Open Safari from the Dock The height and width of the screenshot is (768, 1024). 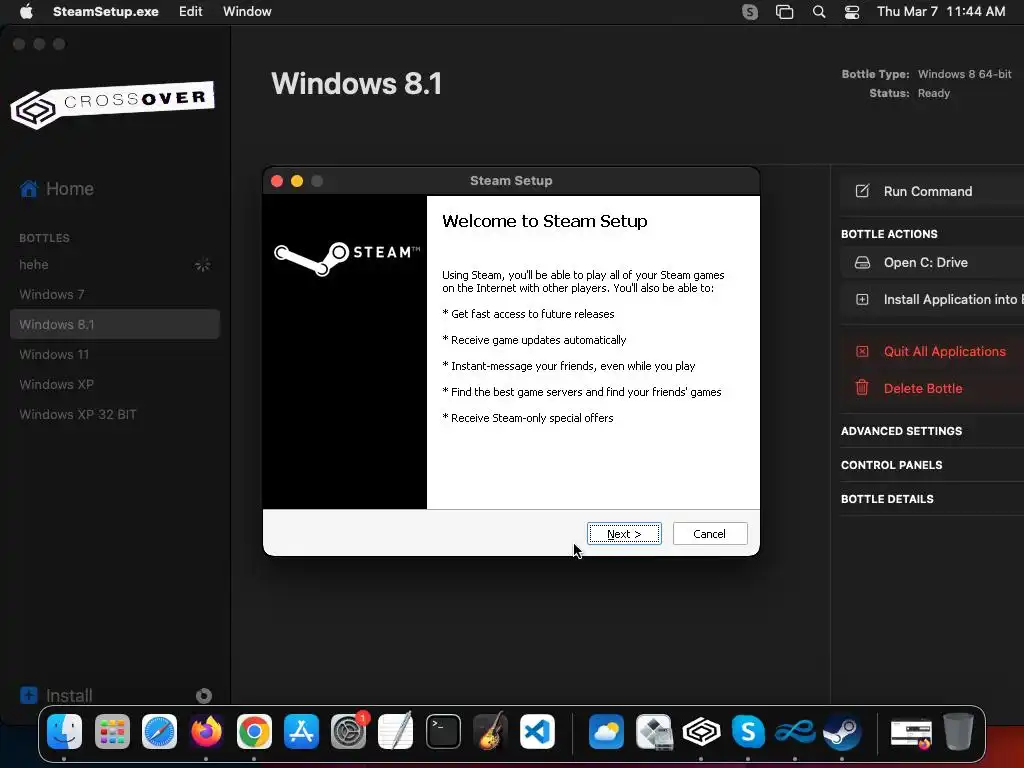[x=159, y=731]
